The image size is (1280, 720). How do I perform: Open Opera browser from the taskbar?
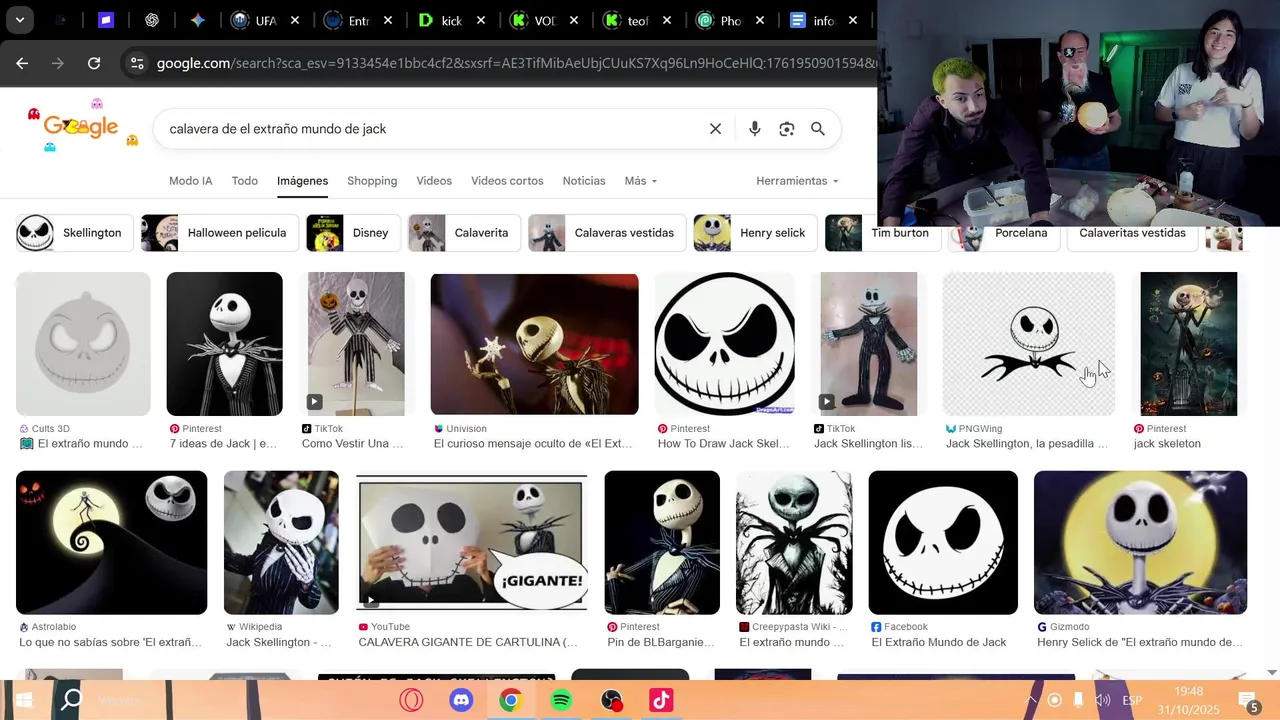[x=411, y=701]
